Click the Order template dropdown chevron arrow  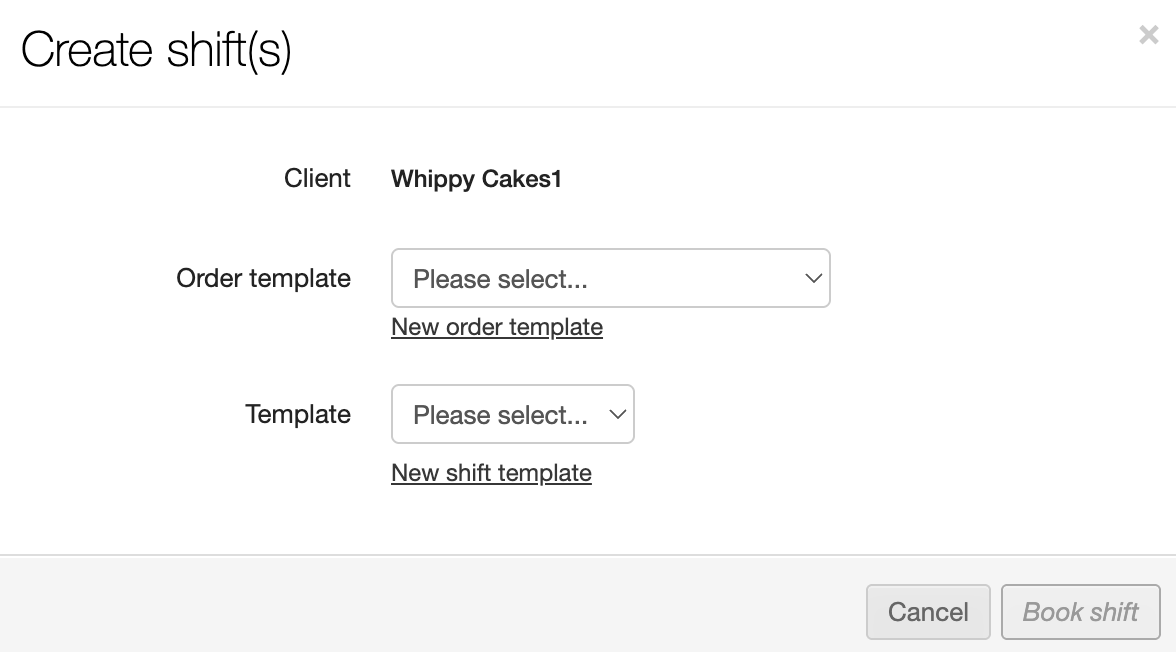click(813, 278)
